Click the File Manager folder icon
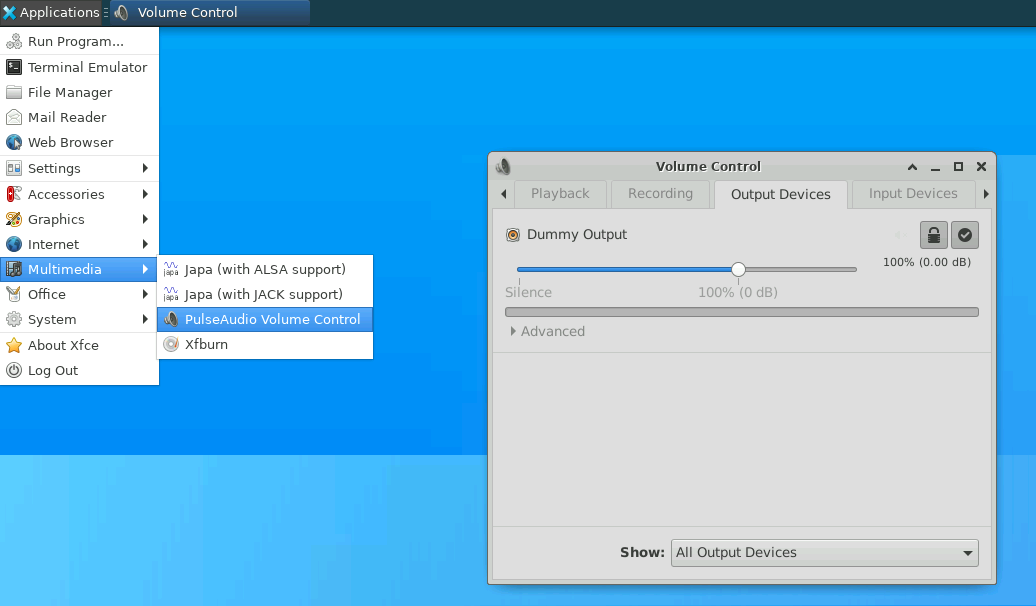 [14, 92]
